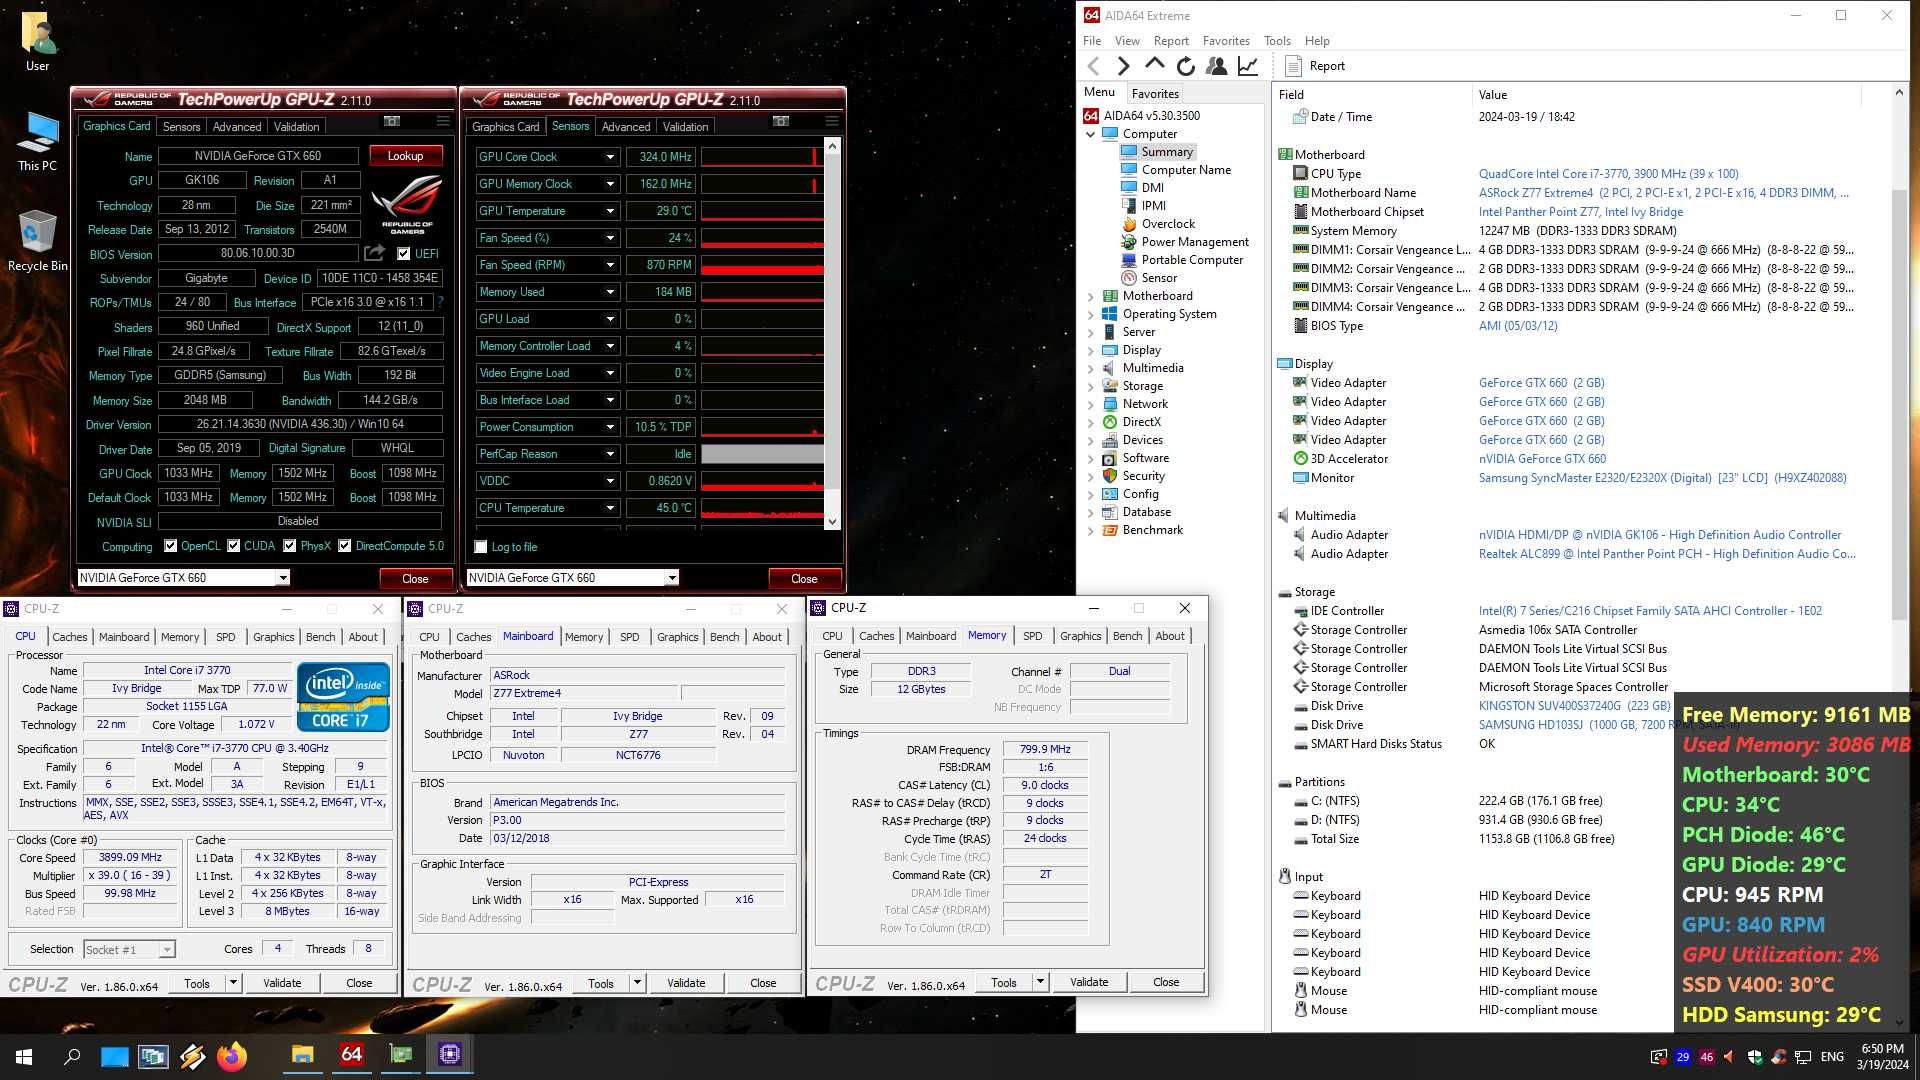Switch to the Favorites panel tab in AIDA64
The width and height of the screenshot is (1920, 1080).
(x=1155, y=94)
